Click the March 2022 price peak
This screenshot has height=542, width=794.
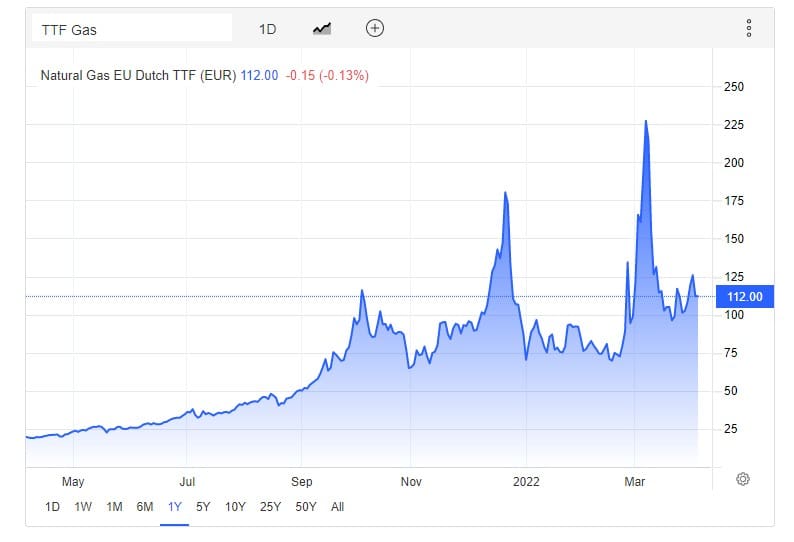[646, 121]
